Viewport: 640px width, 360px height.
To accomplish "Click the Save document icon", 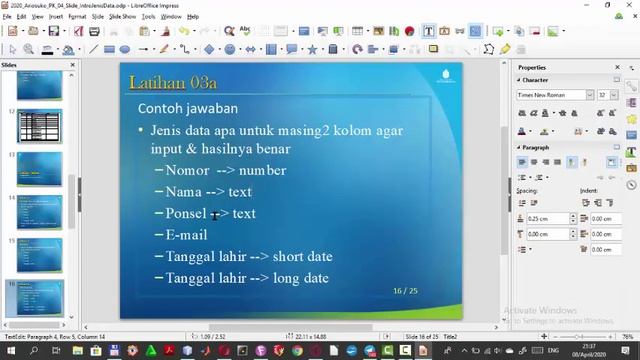I will coord(53,31).
